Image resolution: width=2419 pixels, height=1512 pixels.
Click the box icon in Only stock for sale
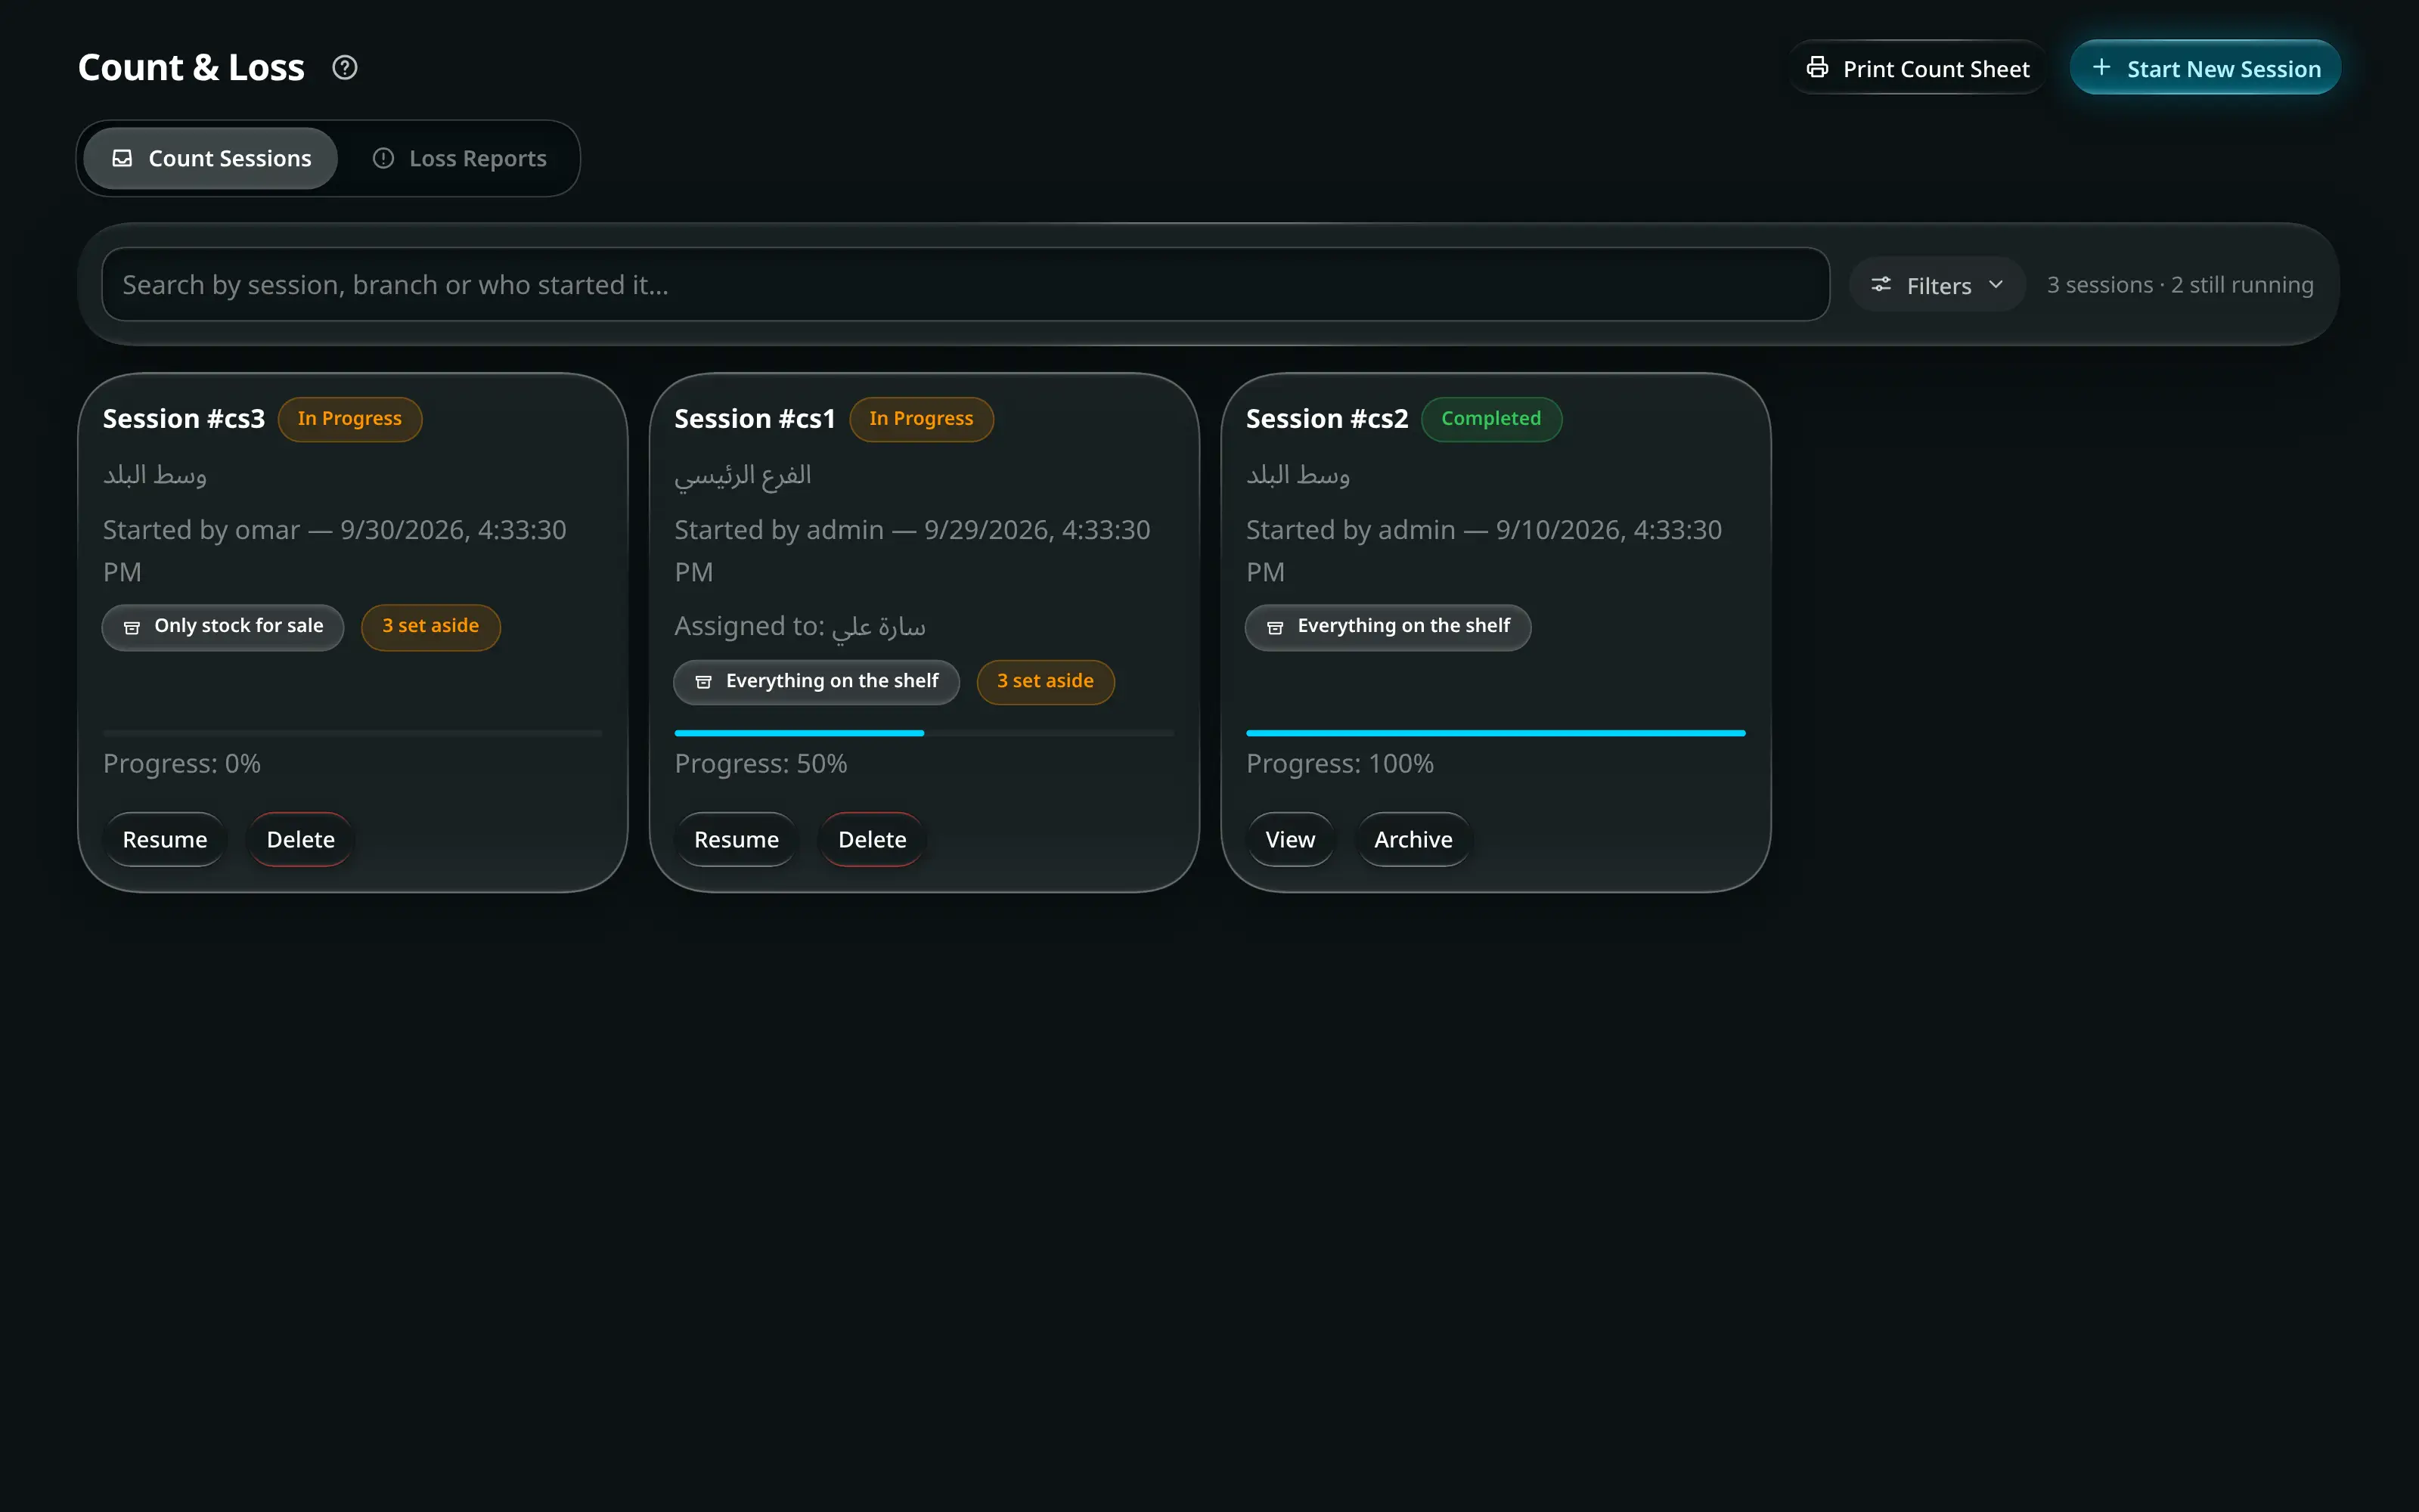pyautogui.click(x=131, y=627)
